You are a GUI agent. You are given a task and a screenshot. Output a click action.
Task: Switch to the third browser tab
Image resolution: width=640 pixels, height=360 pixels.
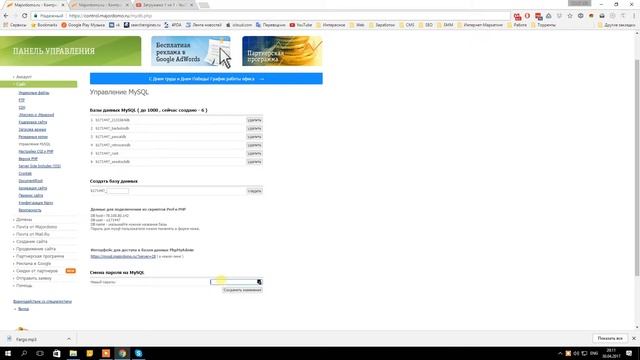[x=164, y=5]
